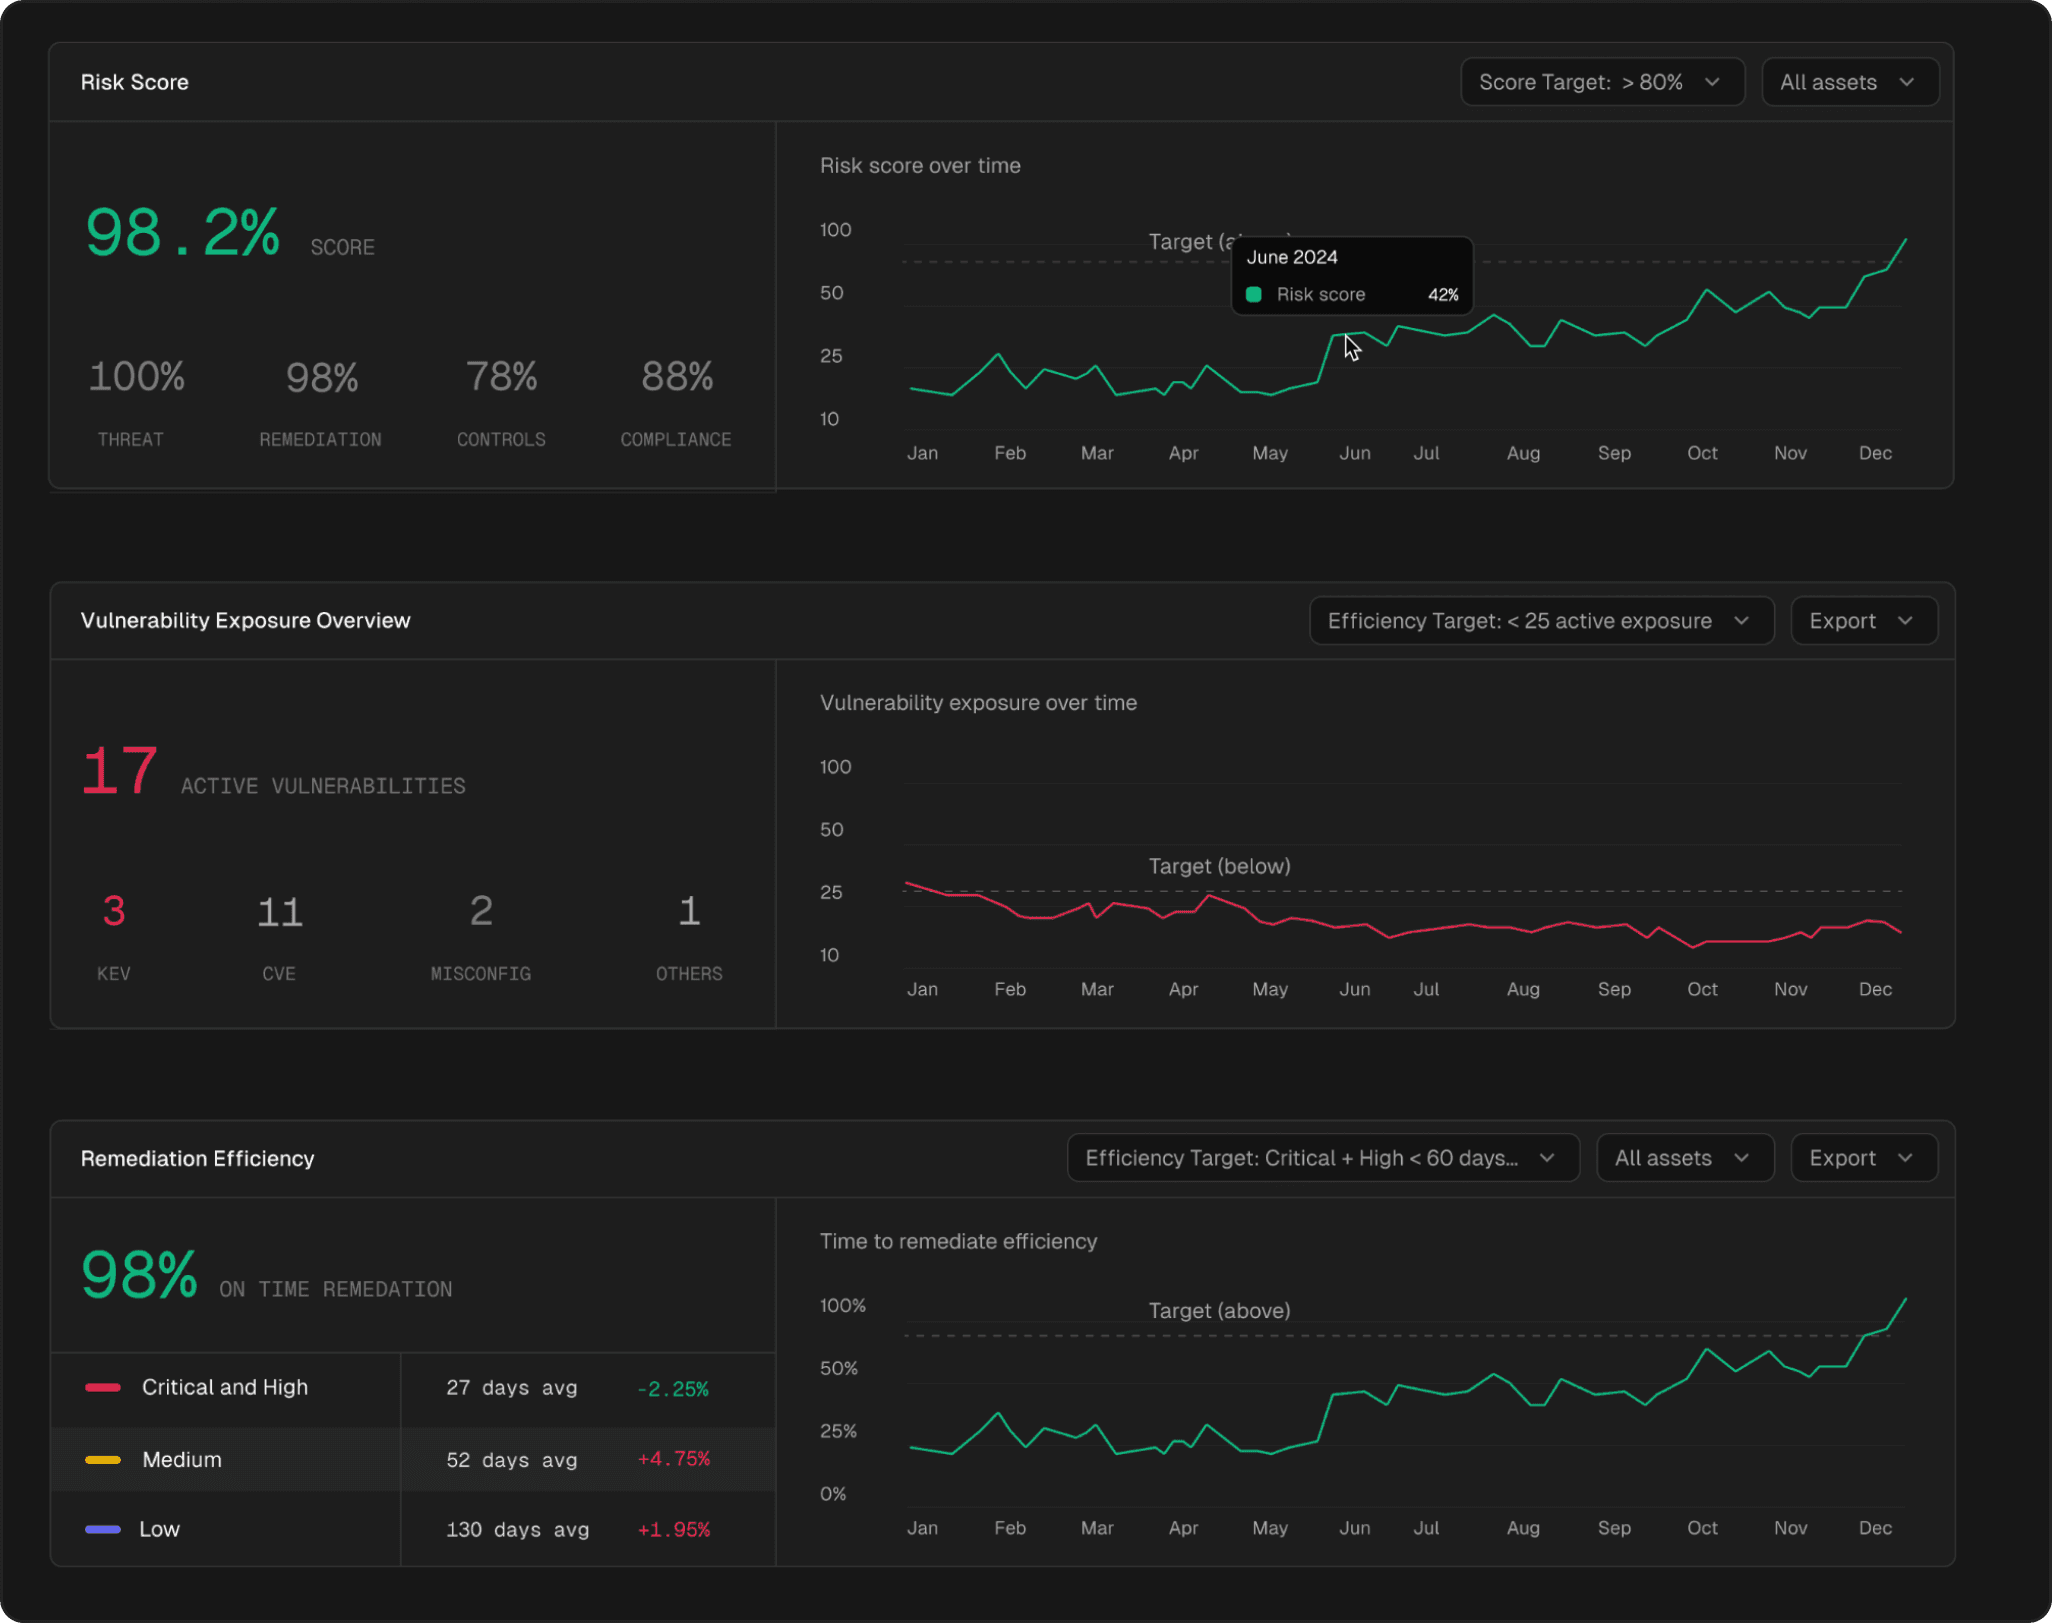Open the Score Target dropdown
Viewport: 2052px width, 1623px height.
pyautogui.click(x=1601, y=82)
